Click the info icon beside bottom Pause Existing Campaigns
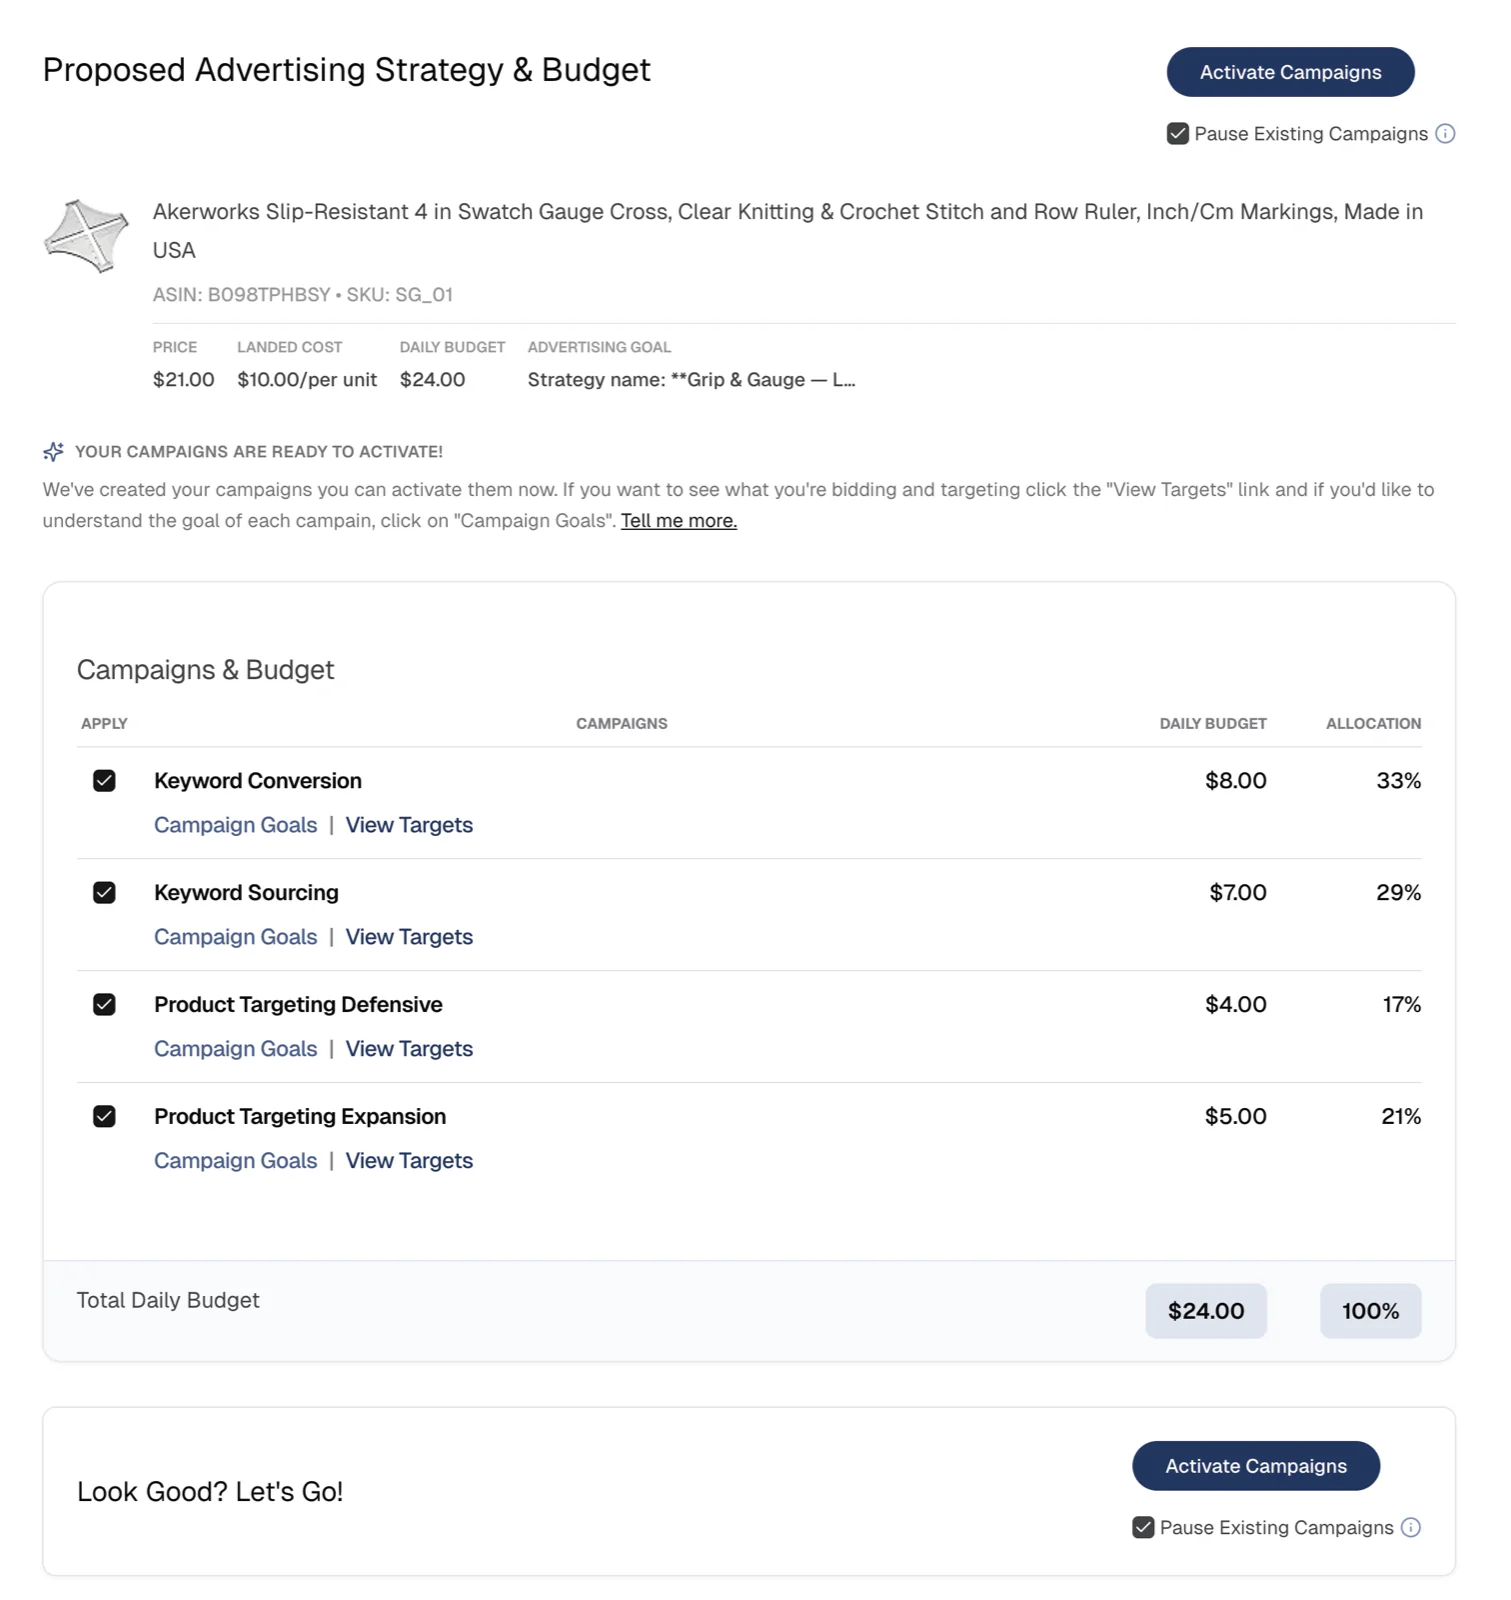 (x=1410, y=1527)
